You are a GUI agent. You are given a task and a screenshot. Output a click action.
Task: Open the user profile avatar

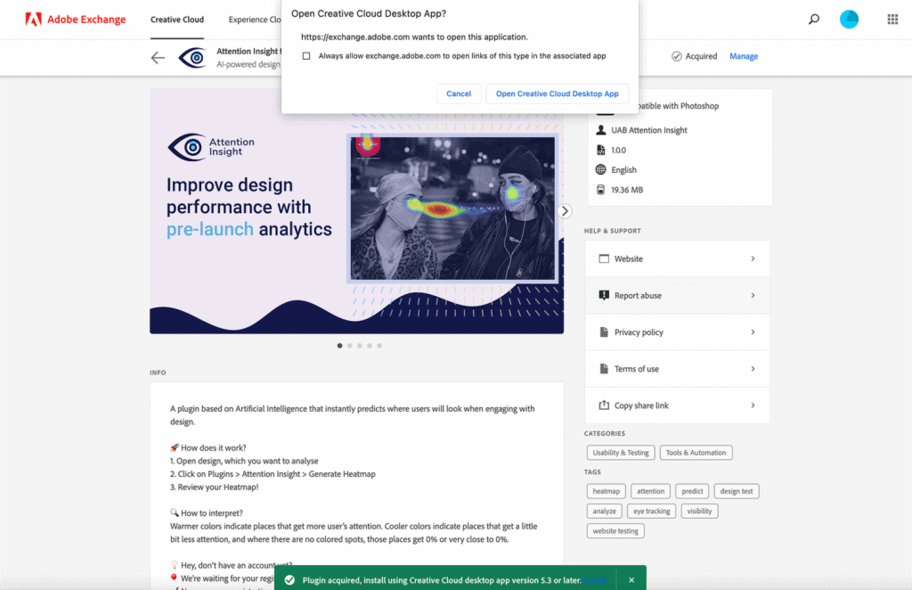coord(849,19)
